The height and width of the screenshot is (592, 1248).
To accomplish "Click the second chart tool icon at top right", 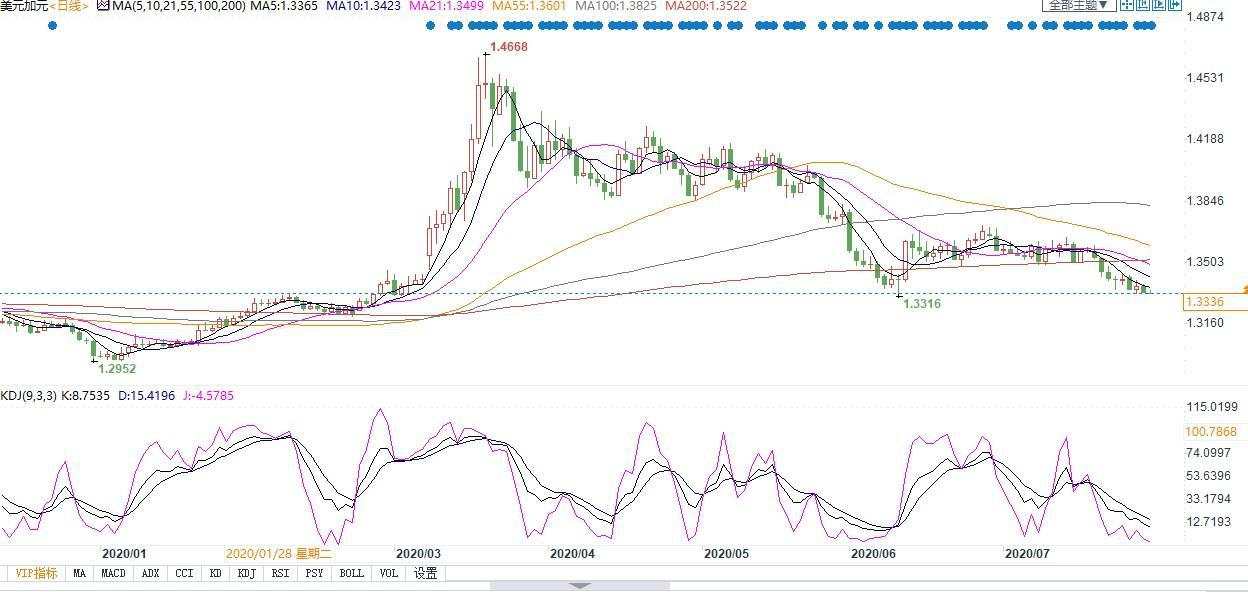I will tap(1143, 4).
